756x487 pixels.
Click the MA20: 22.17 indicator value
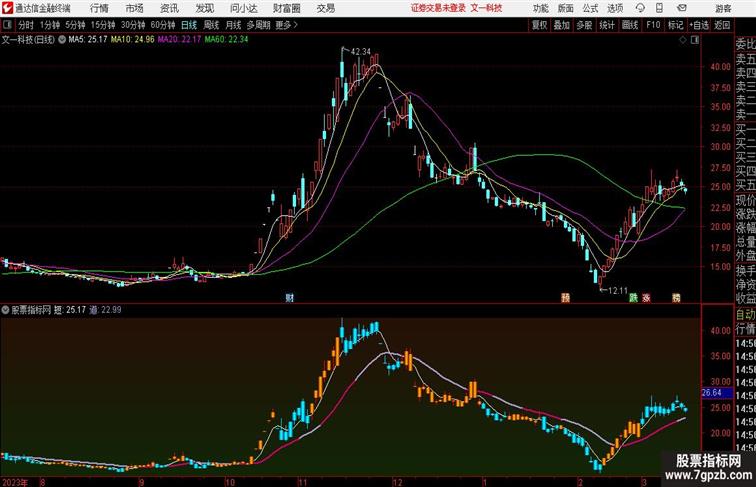179,40
